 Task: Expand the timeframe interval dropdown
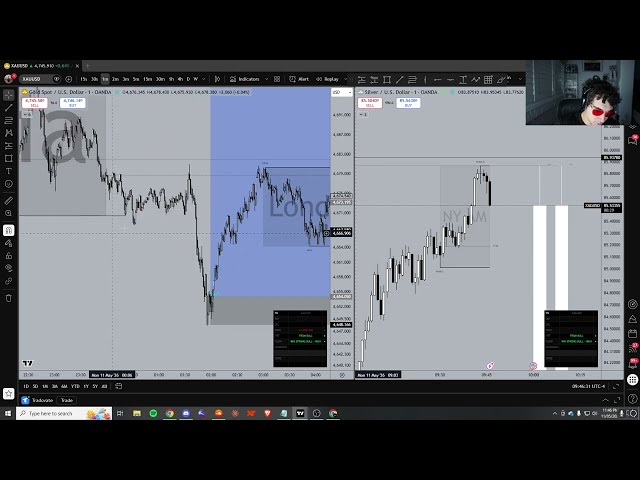(x=204, y=79)
